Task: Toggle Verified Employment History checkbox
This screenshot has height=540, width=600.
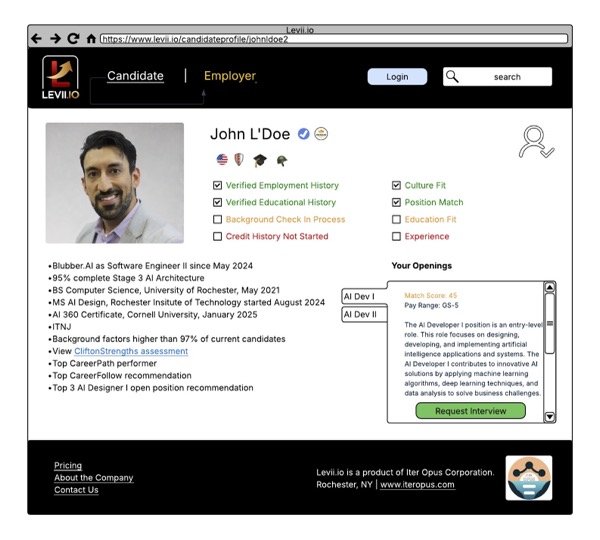Action: pos(217,186)
